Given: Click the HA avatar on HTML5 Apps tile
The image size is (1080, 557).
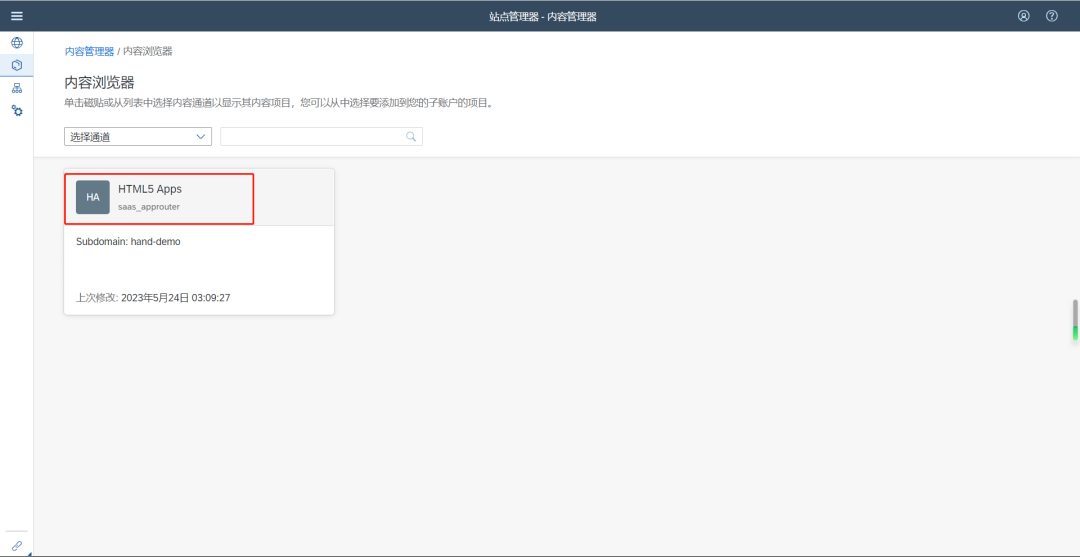Looking at the screenshot, I should point(93,197).
